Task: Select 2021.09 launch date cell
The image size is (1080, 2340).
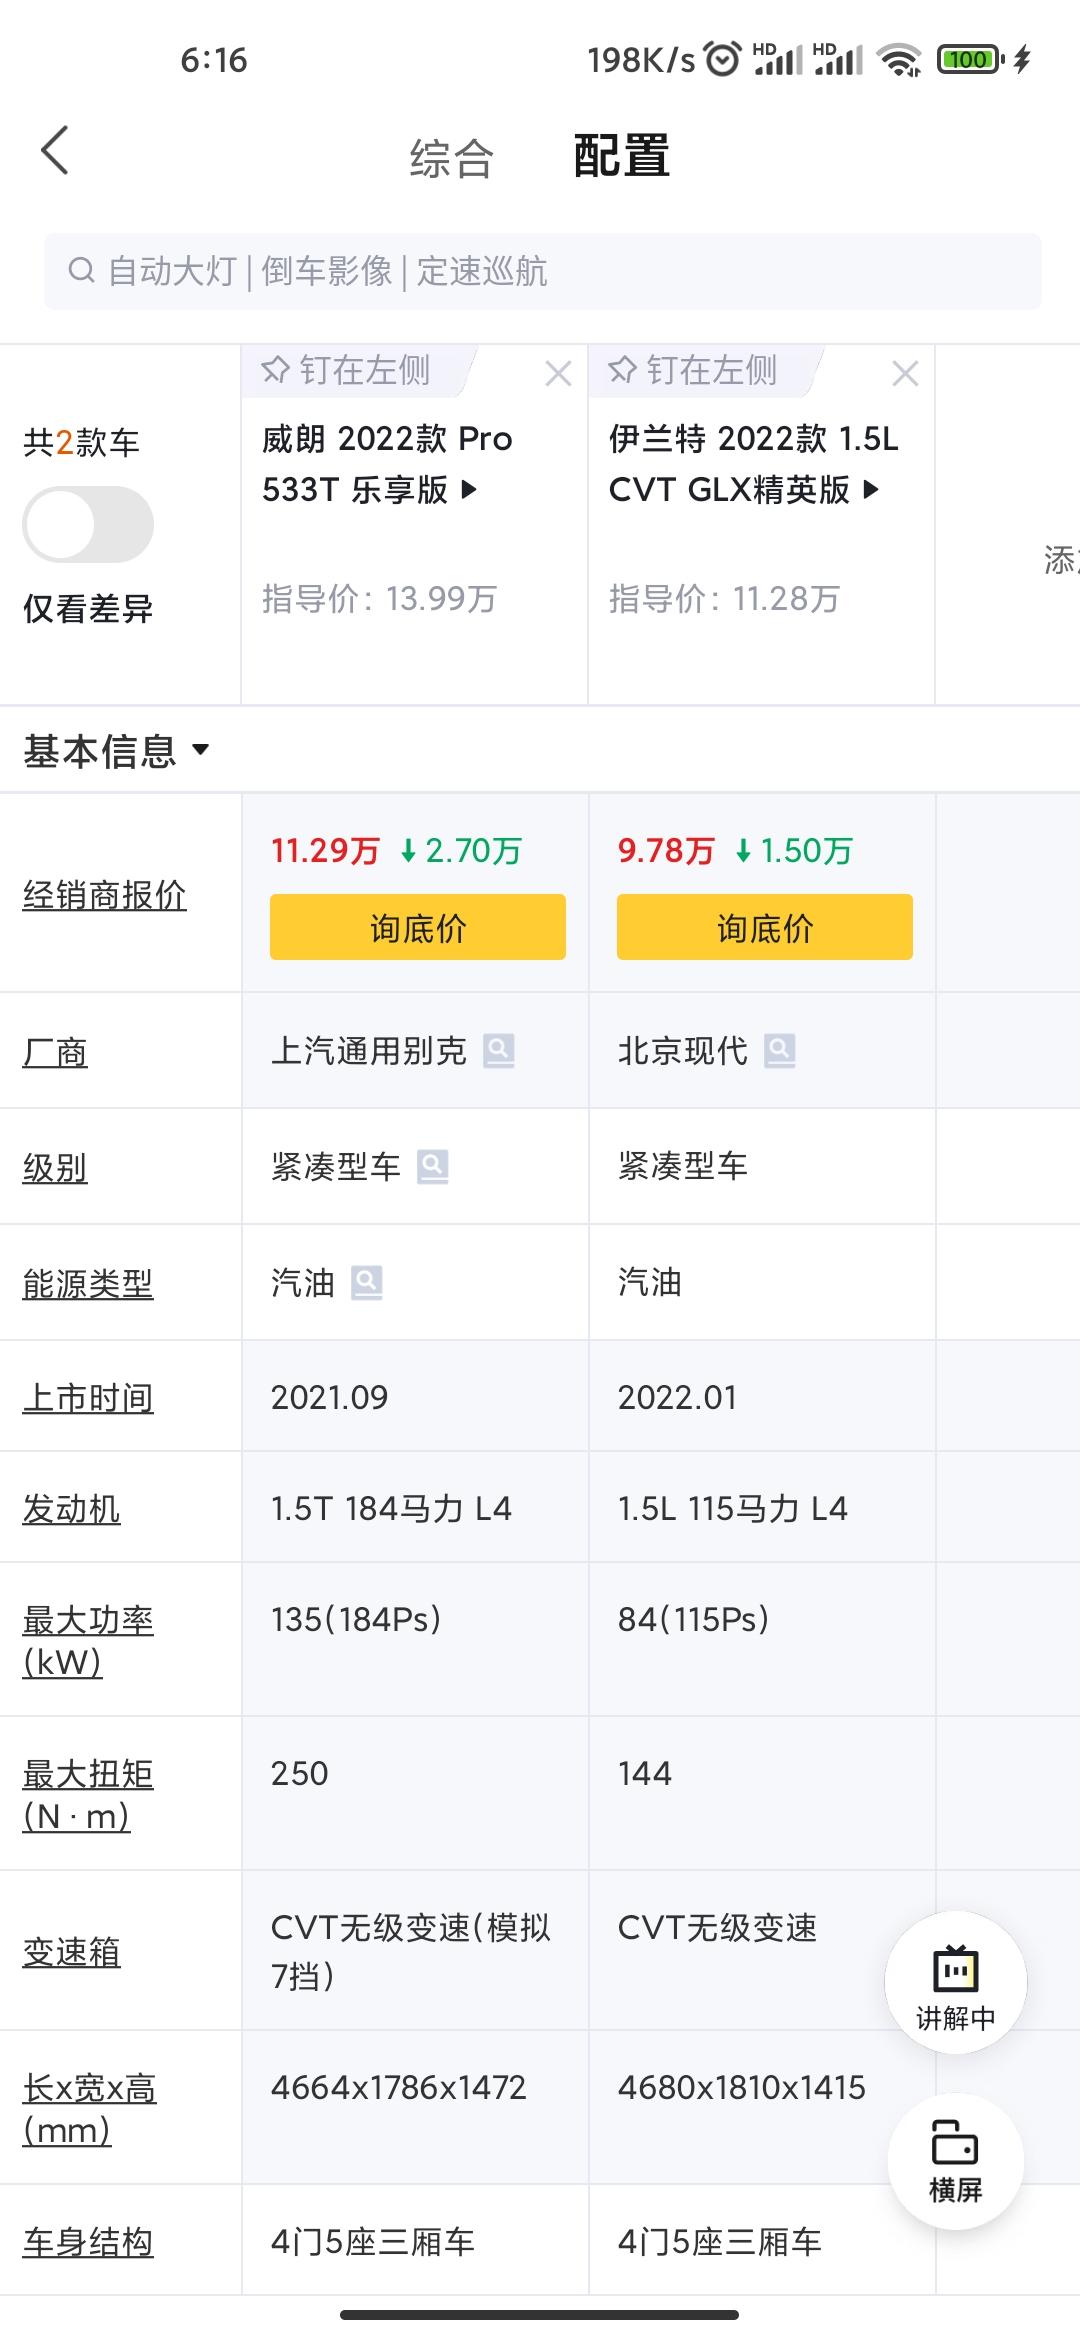Action: [x=415, y=1396]
